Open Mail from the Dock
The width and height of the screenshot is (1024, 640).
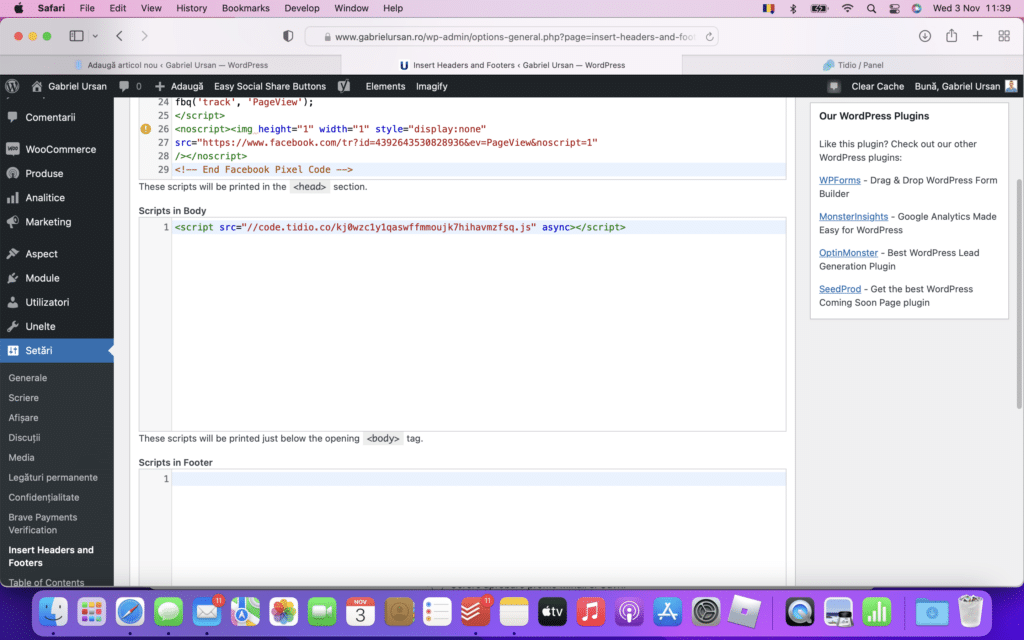(x=207, y=612)
